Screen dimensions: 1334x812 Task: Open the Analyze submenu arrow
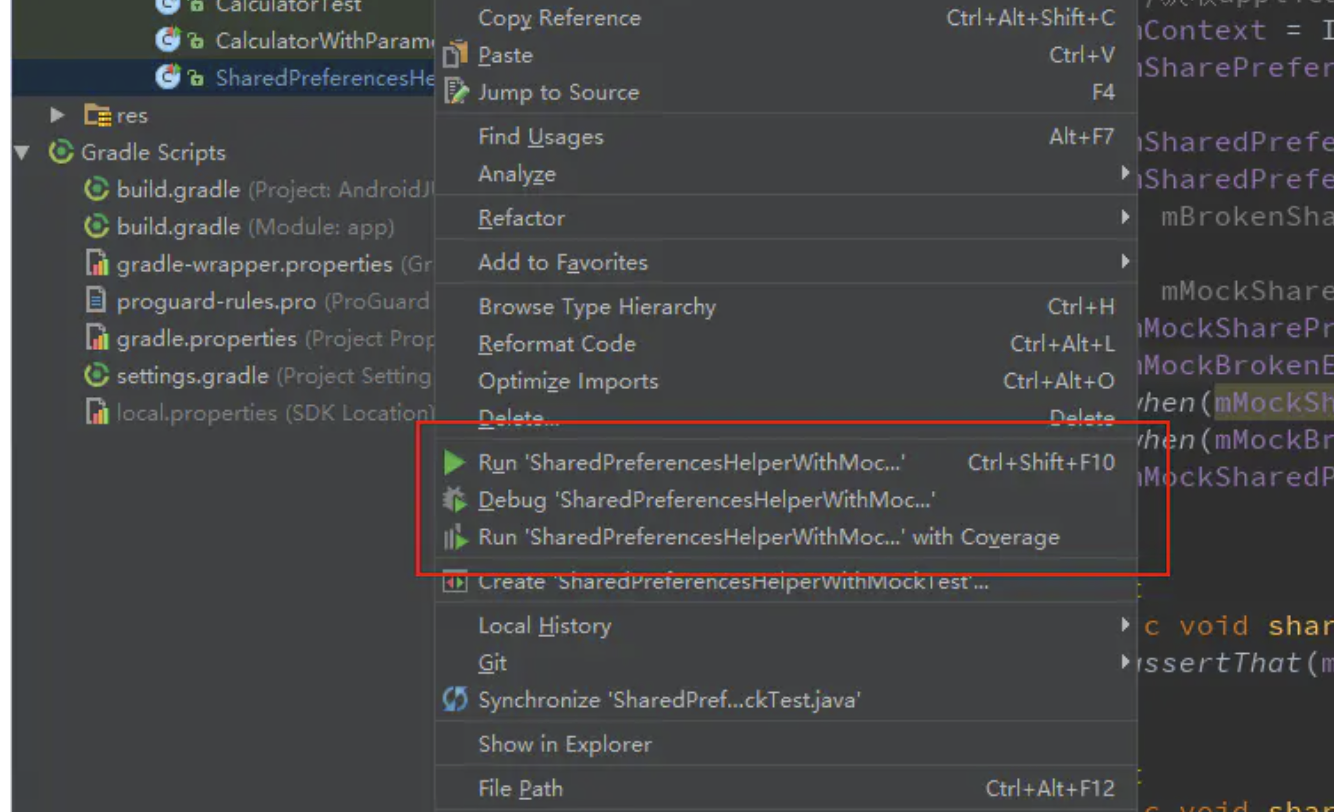pyautogui.click(x=1125, y=174)
